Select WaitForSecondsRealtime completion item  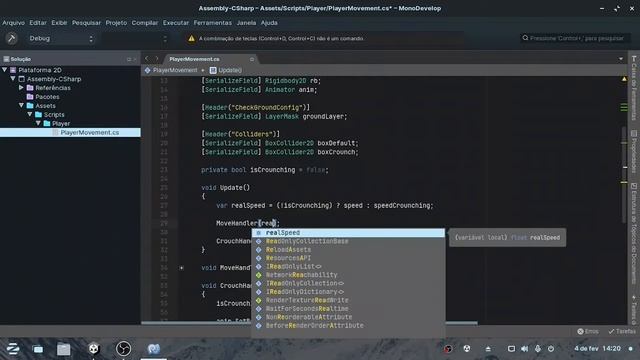[x=348, y=309]
